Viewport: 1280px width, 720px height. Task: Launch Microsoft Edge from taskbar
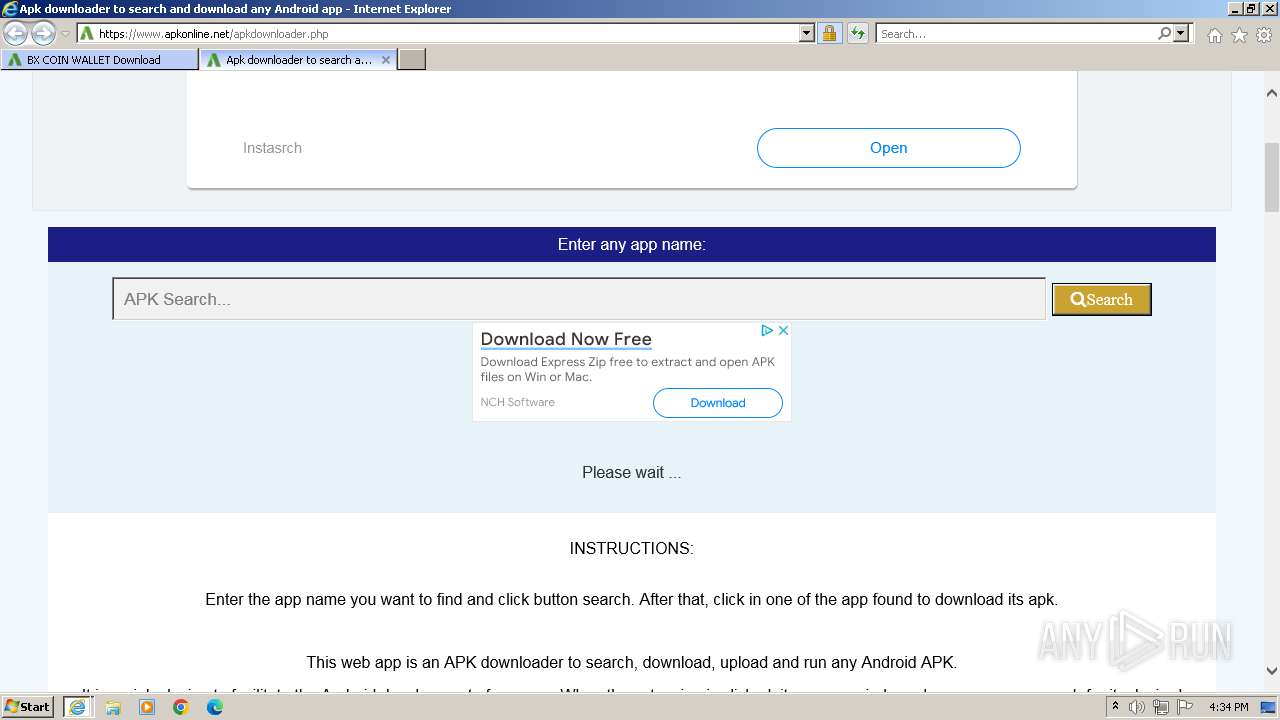coord(215,707)
